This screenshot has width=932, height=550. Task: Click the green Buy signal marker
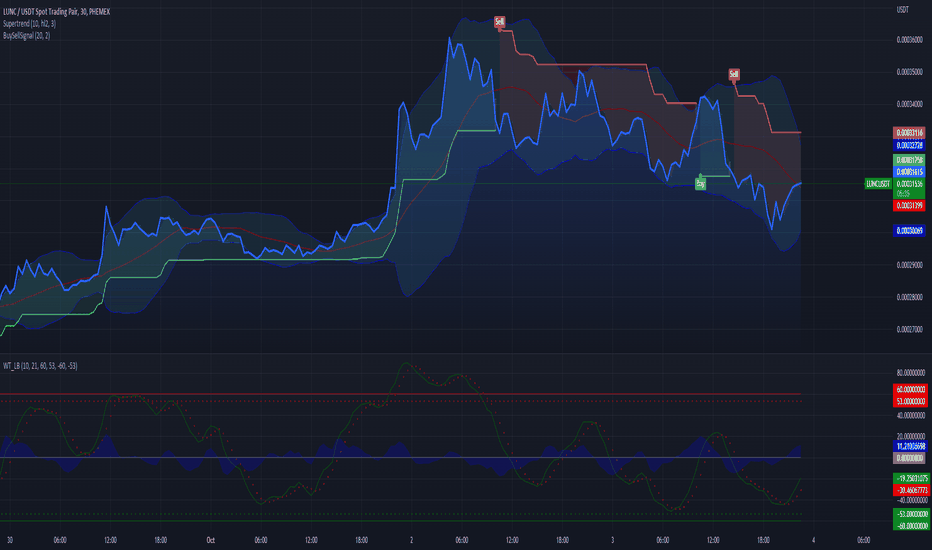pyautogui.click(x=700, y=184)
